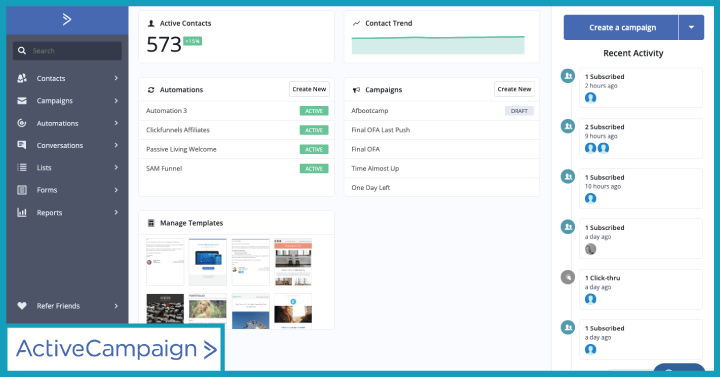Image resolution: width=720 pixels, height=377 pixels.
Task: Click the 573 active contacts number
Action: pyautogui.click(x=164, y=45)
